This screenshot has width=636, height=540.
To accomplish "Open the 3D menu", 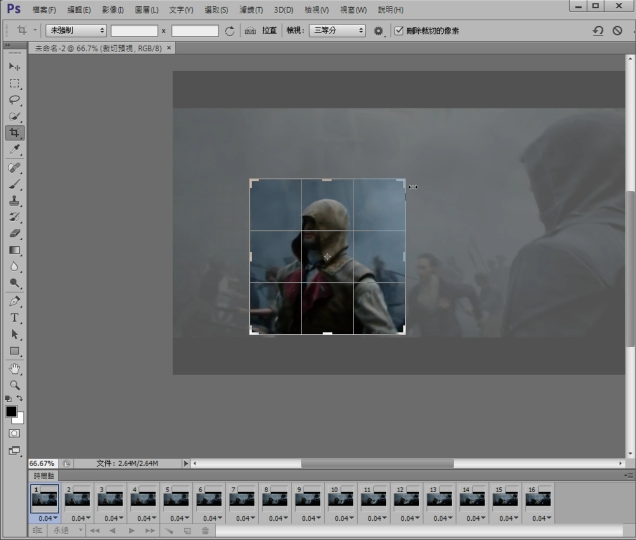I will coord(283,10).
